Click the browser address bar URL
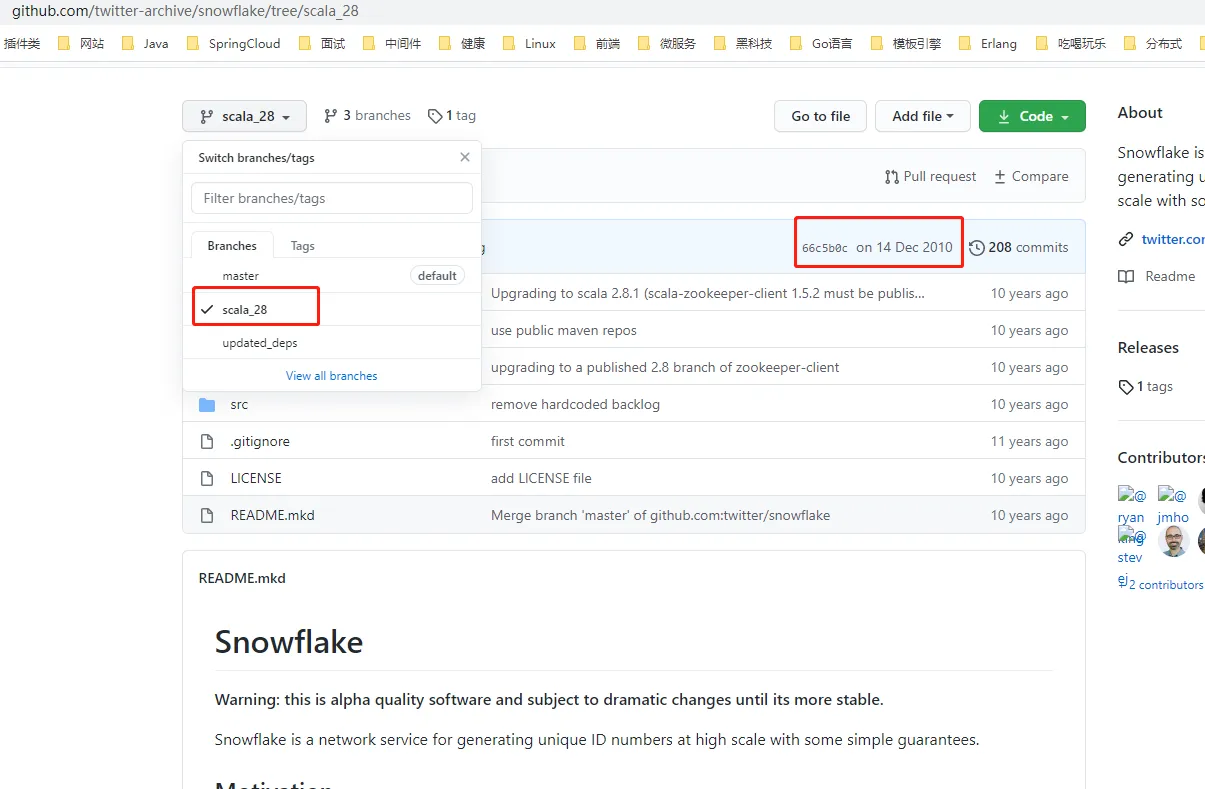 tap(185, 11)
